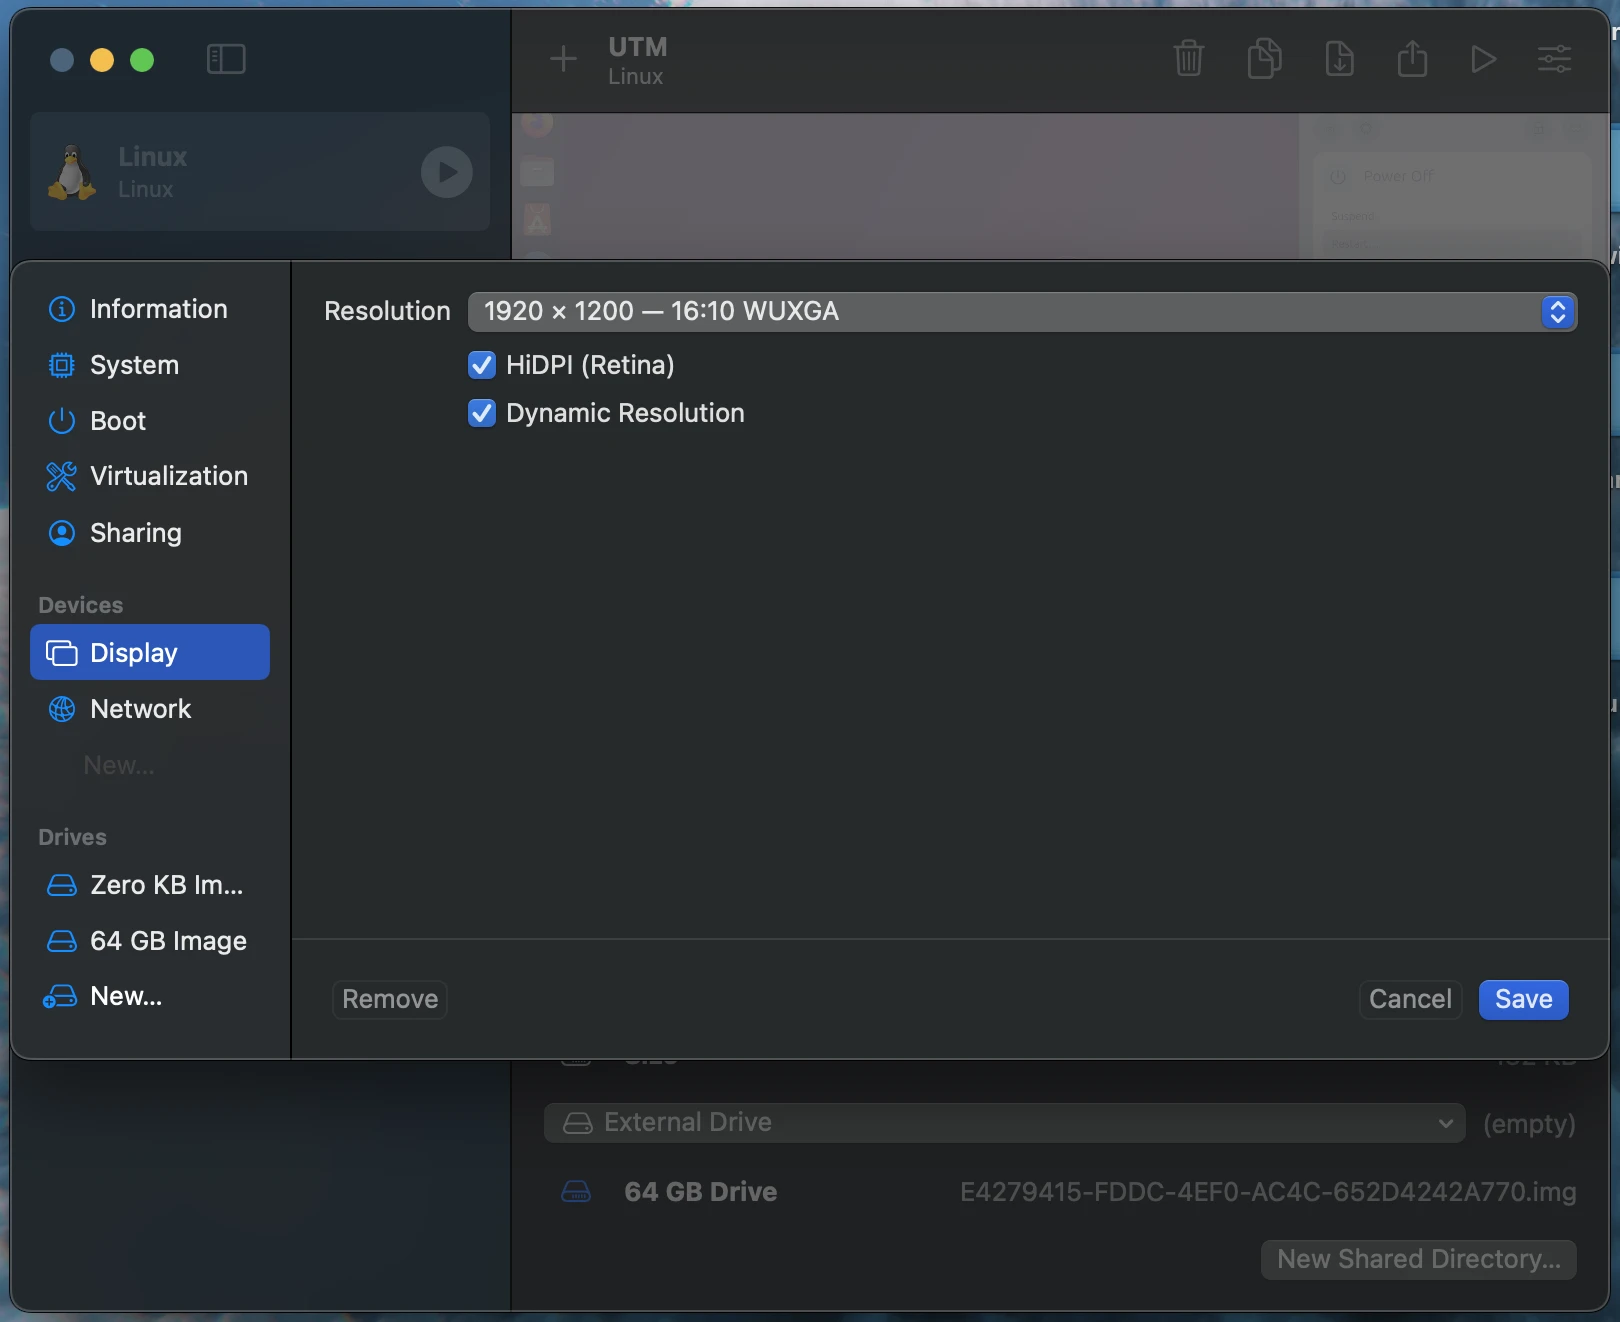Click the Display monitor icon
Screen dimensions: 1620x1322
62,653
